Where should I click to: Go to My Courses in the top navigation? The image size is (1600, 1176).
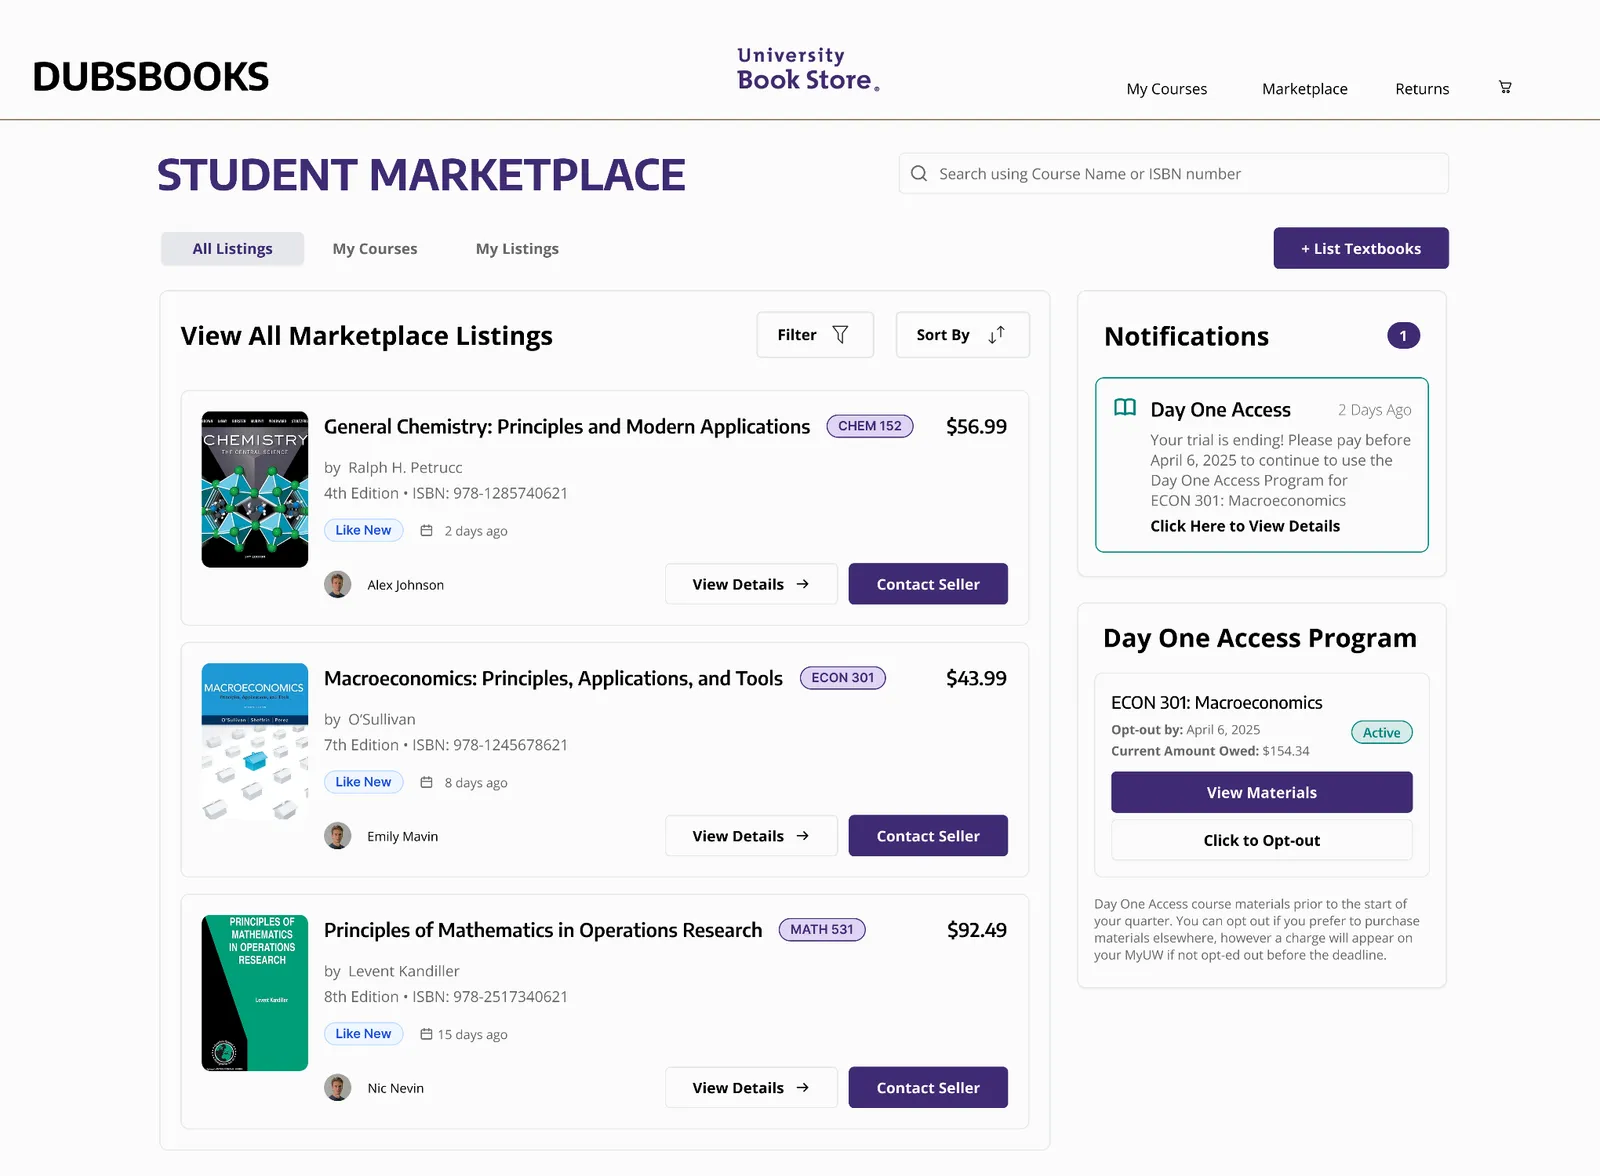(1166, 89)
